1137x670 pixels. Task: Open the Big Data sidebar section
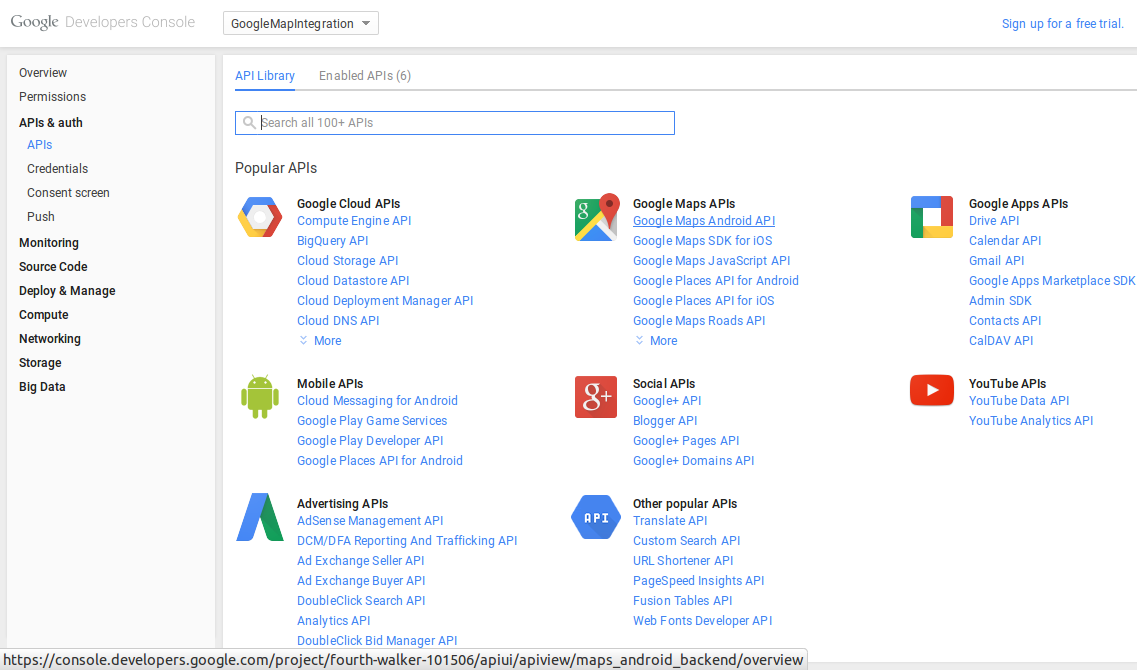(x=42, y=386)
